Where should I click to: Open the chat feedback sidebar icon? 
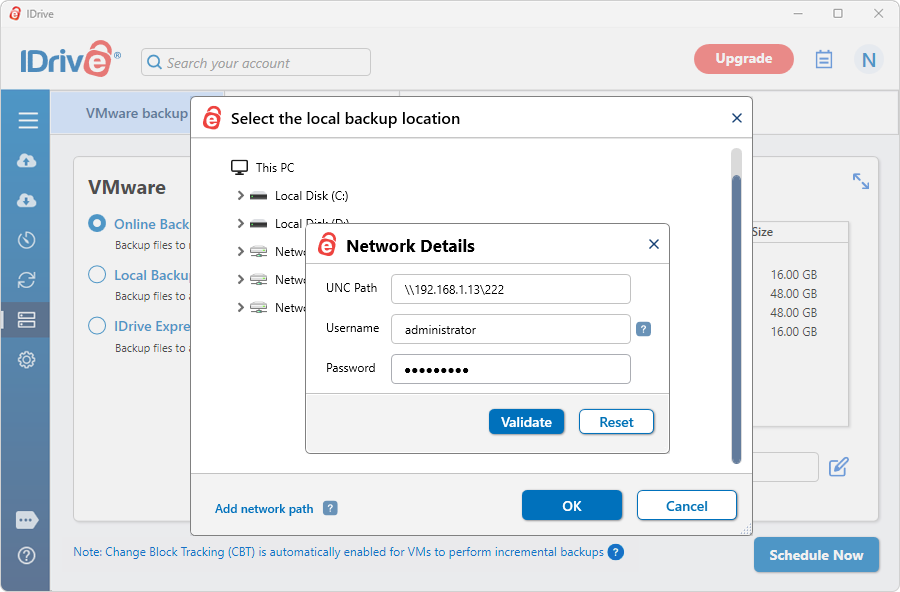point(27,520)
